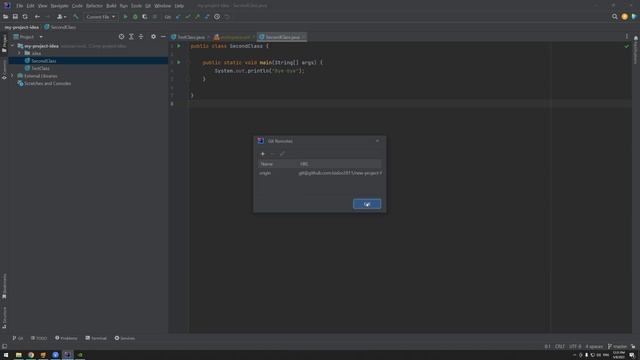This screenshot has height=360, width=640.
Task: Click the gutter run arrow beside main method
Action: pyautogui.click(x=179, y=62)
